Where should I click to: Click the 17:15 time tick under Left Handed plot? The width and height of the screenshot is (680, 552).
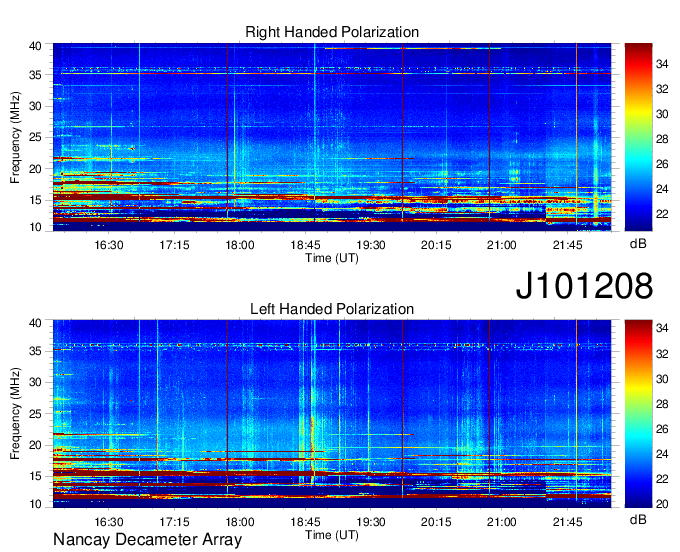[x=174, y=522]
